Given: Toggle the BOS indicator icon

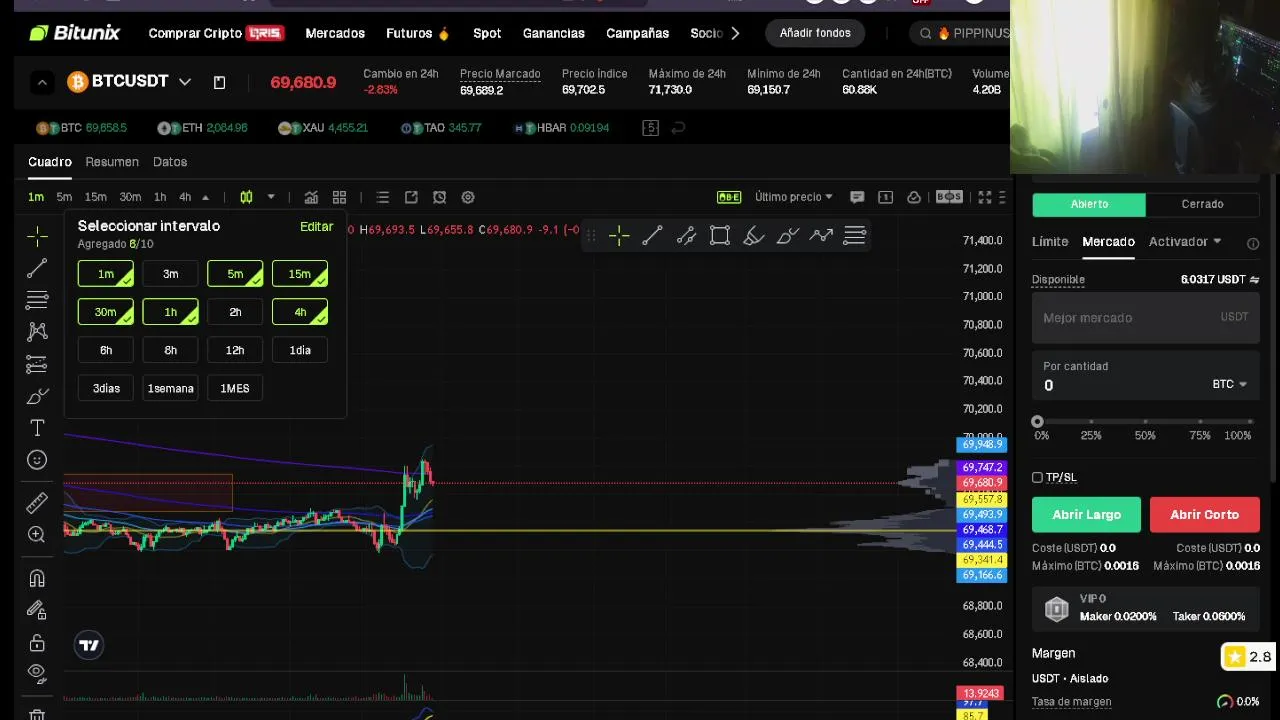Looking at the screenshot, I should pyautogui.click(x=949, y=197).
